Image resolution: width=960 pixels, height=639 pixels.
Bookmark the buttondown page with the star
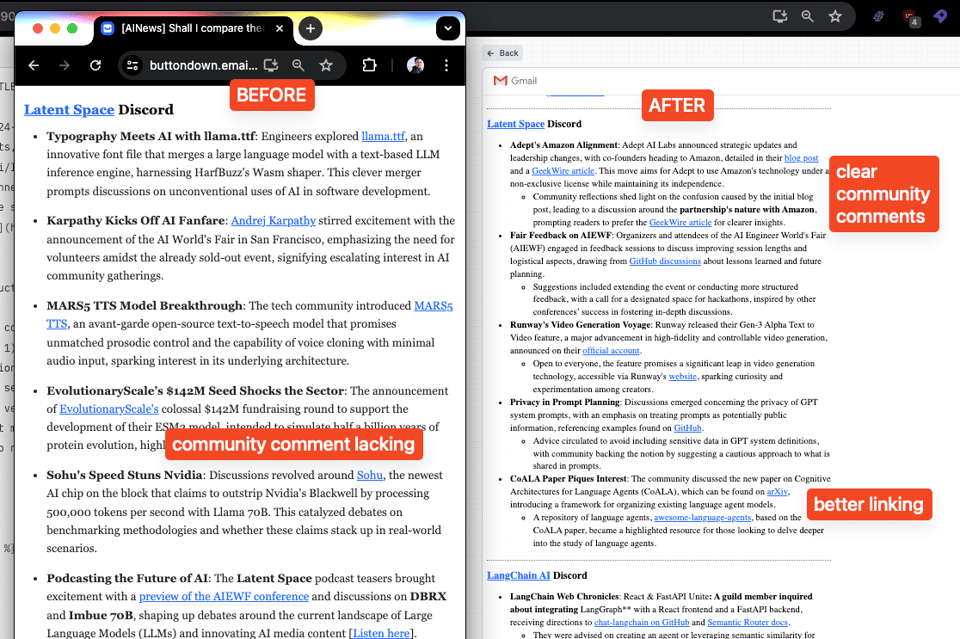coord(326,66)
